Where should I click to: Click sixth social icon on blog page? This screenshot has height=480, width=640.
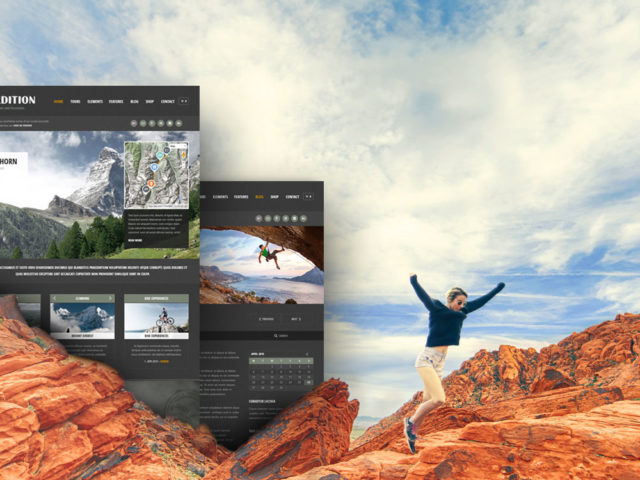[x=303, y=218]
